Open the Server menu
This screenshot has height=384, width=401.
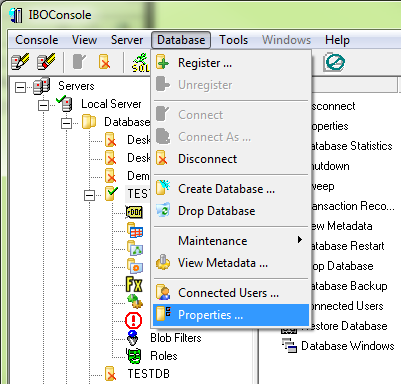point(127,40)
